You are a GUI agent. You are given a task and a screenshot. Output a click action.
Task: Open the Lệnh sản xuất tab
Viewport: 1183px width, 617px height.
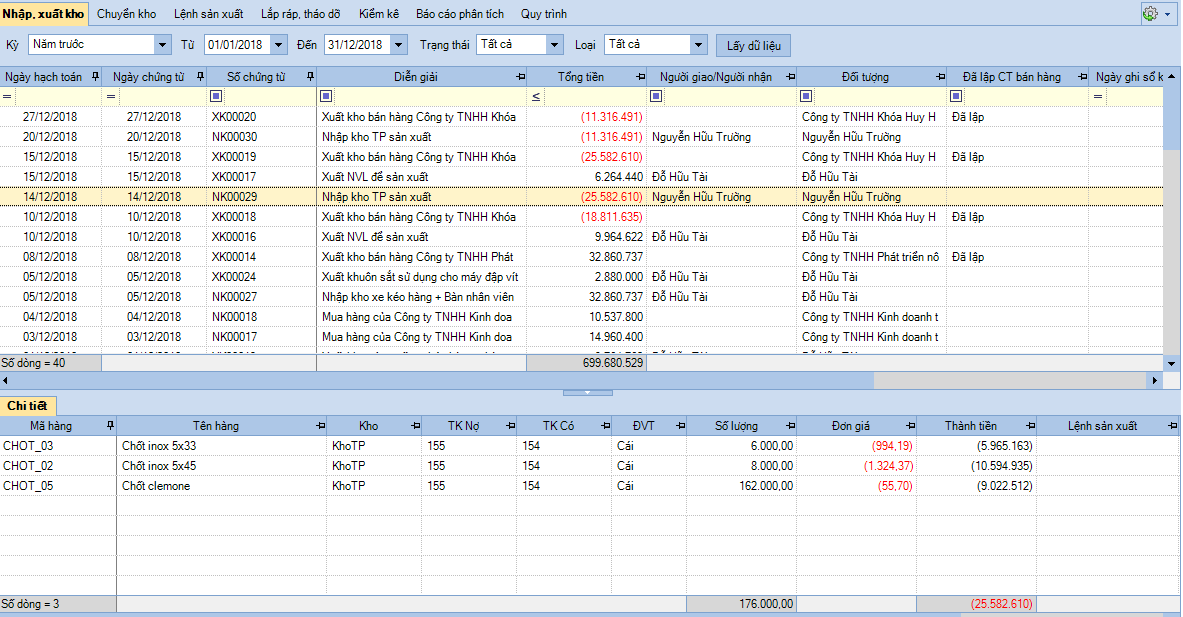207,14
